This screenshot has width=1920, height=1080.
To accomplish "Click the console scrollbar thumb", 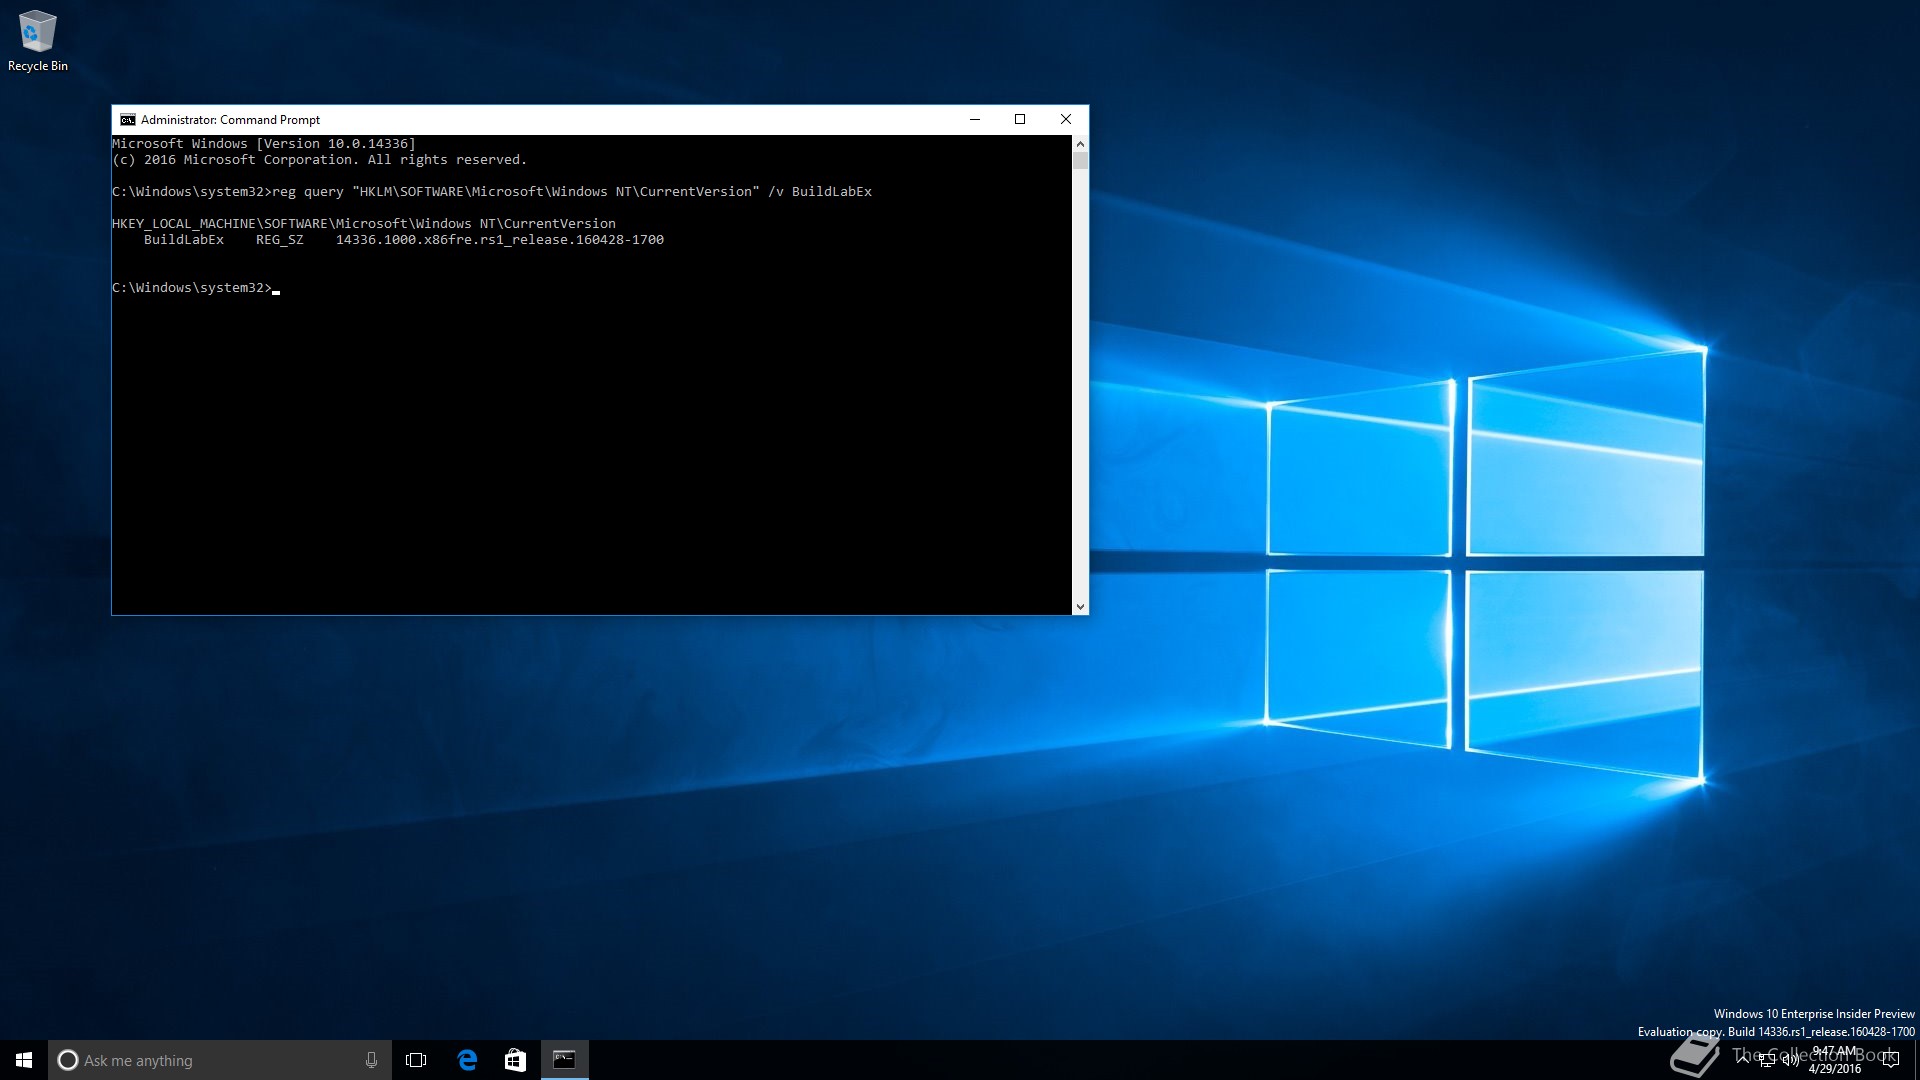I will point(1080,161).
